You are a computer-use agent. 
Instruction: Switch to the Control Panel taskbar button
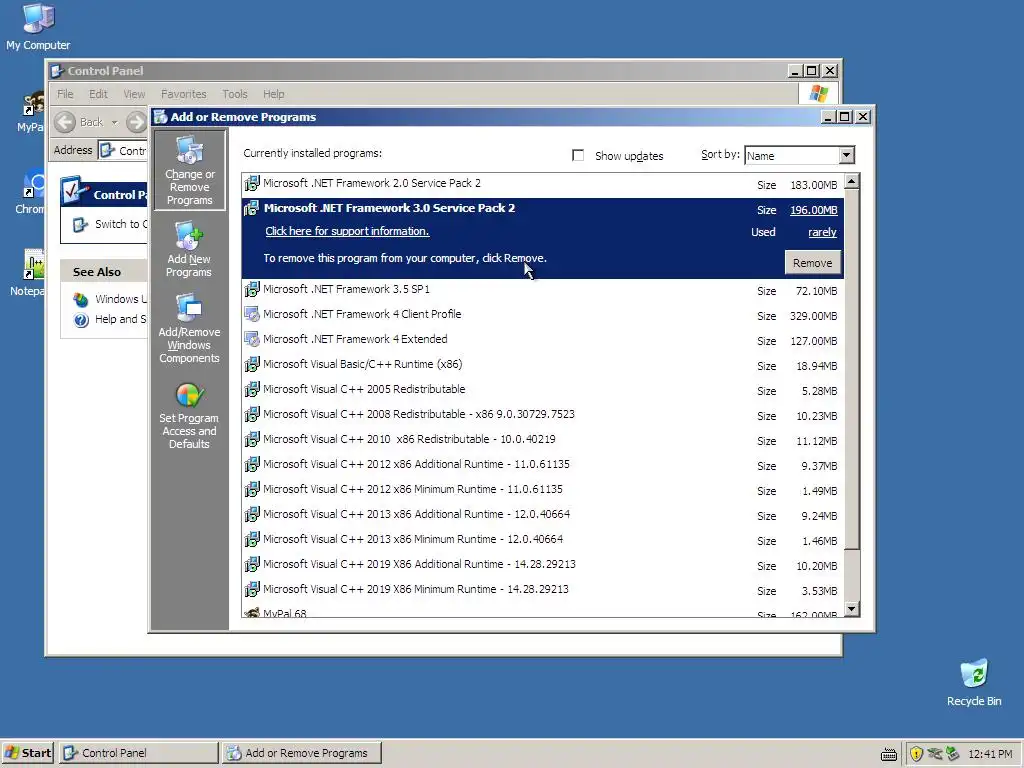coord(139,753)
